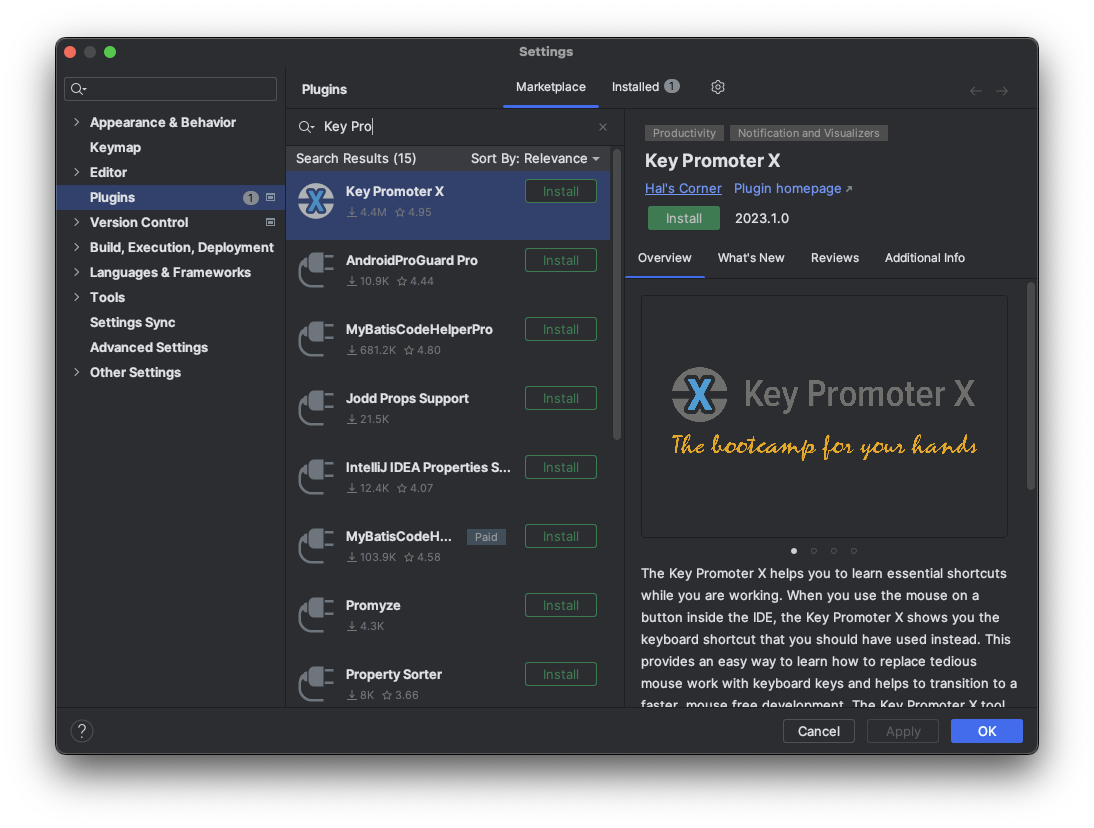The height and width of the screenshot is (828, 1094).
Task: Click the OK button
Action: (x=987, y=732)
